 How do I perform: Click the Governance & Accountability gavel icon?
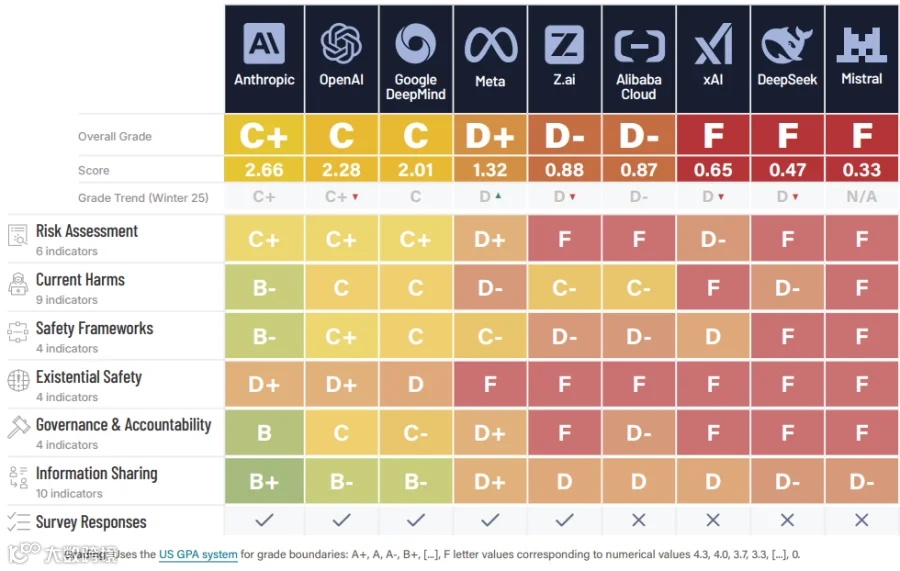point(18,428)
